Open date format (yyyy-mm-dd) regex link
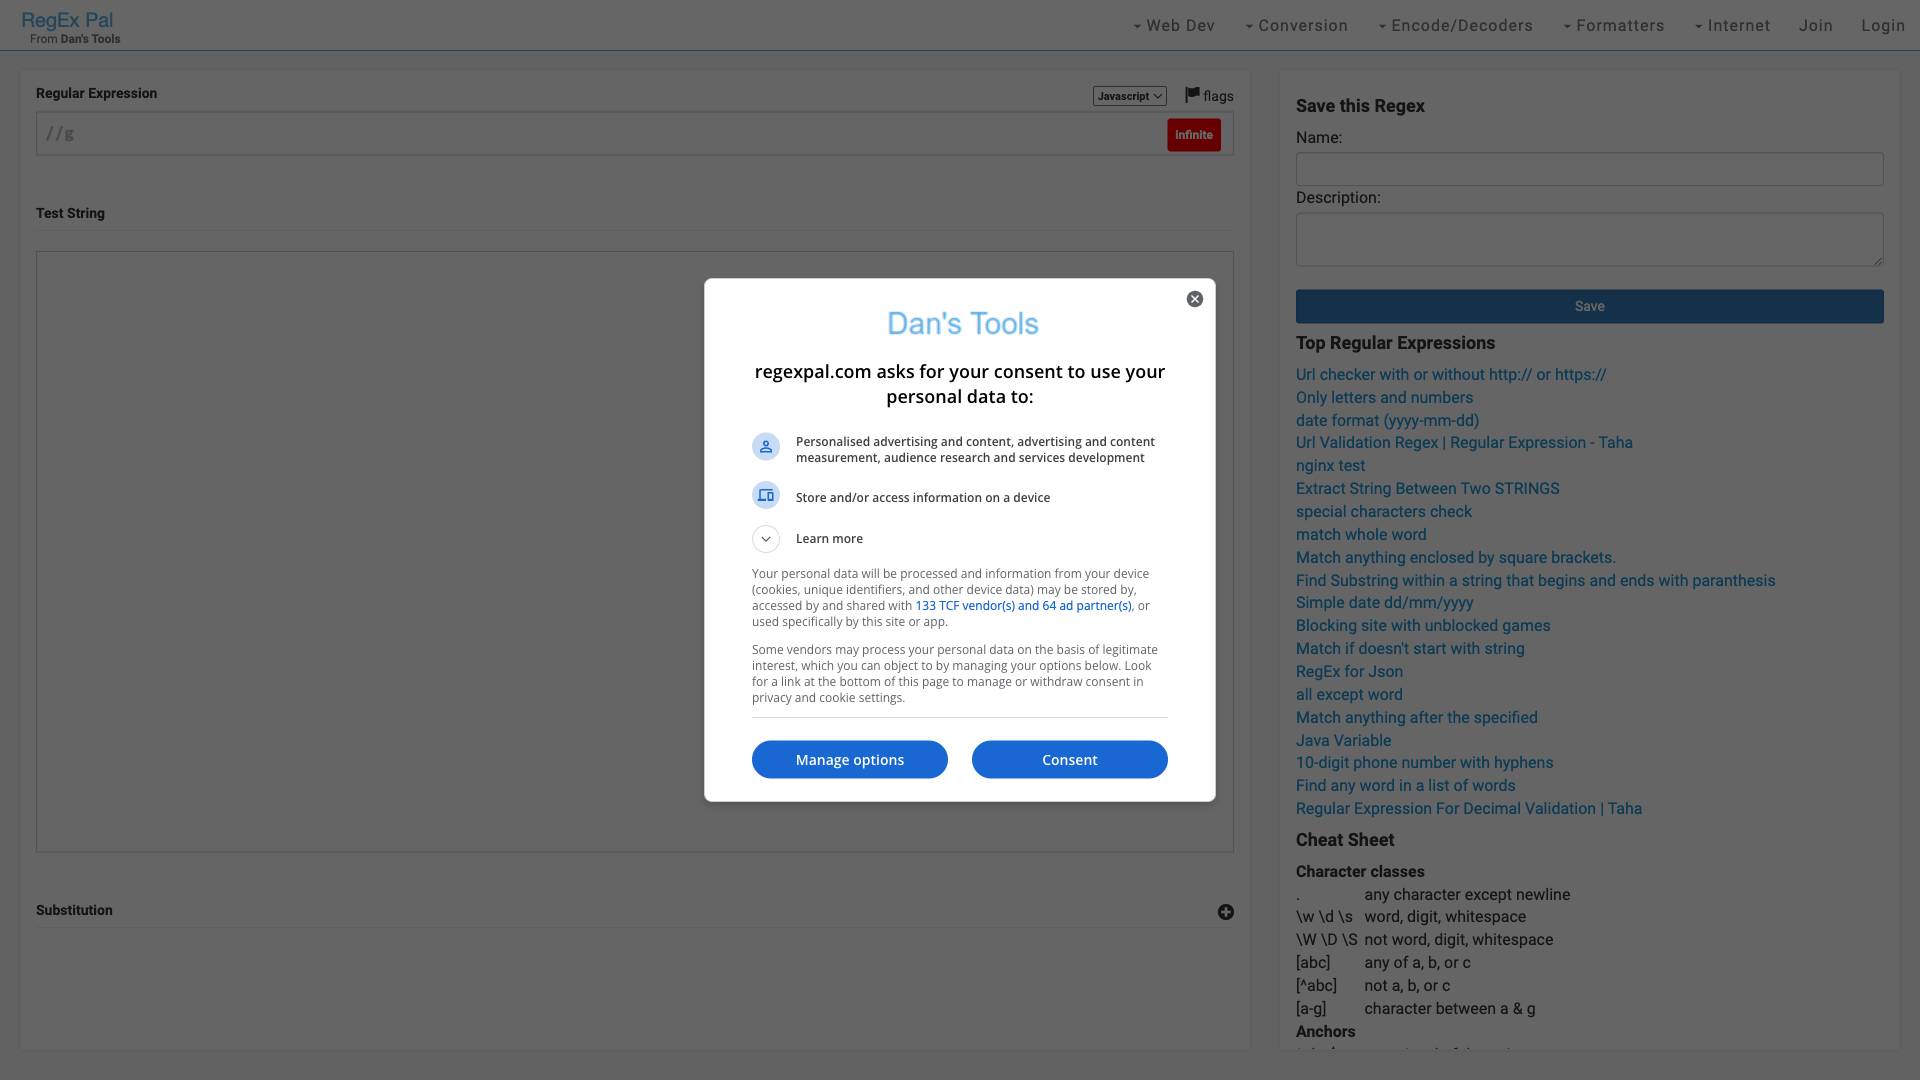1920x1080 pixels. [x=1387, y=421]
